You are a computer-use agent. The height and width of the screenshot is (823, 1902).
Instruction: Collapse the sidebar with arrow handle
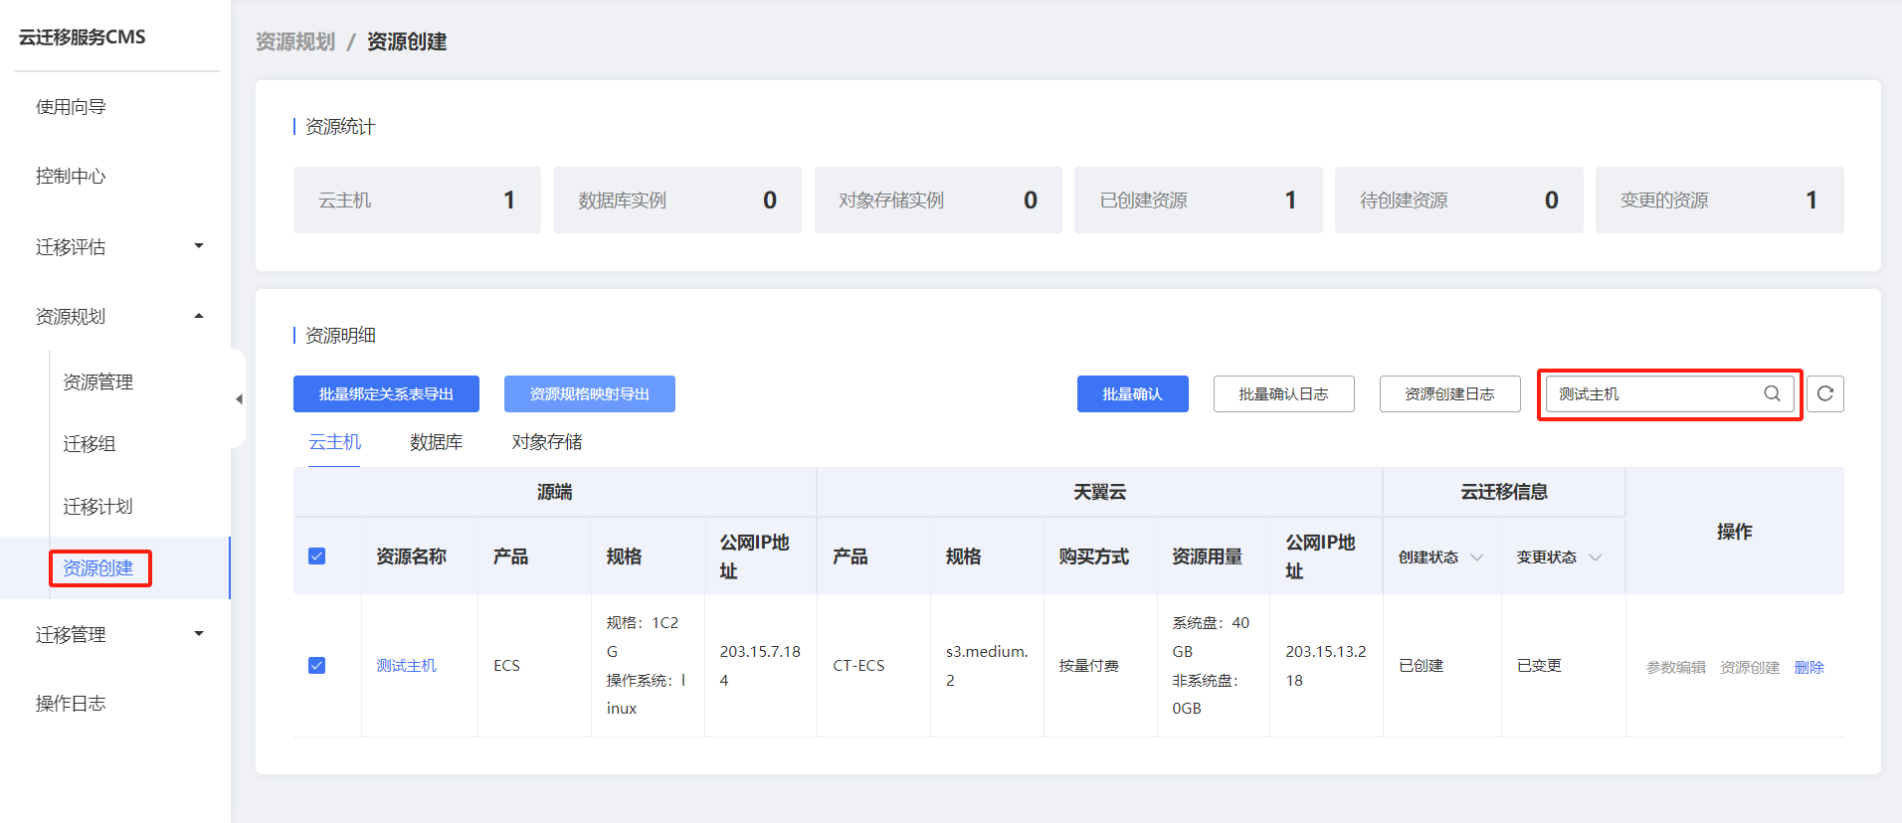pyautogui.click(x=239, y=399)
